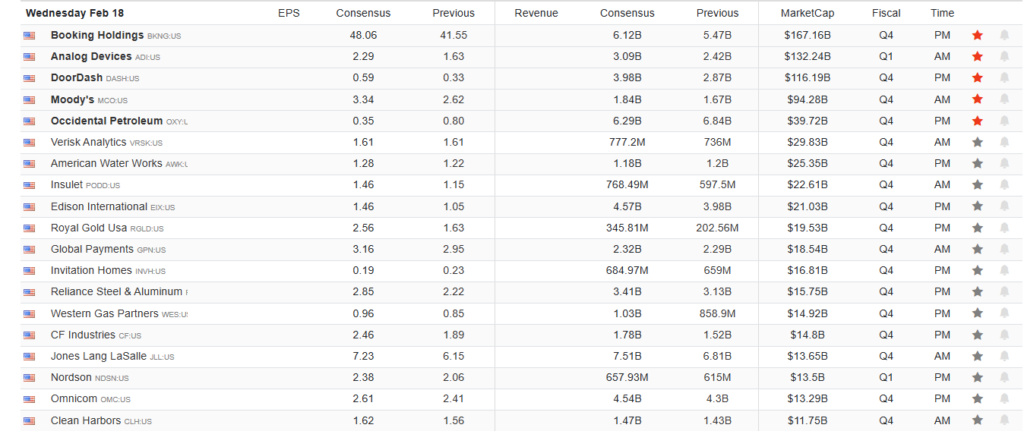
Task: Click the alert bell on Verisk Analytics row
Action: [1004, 142]
